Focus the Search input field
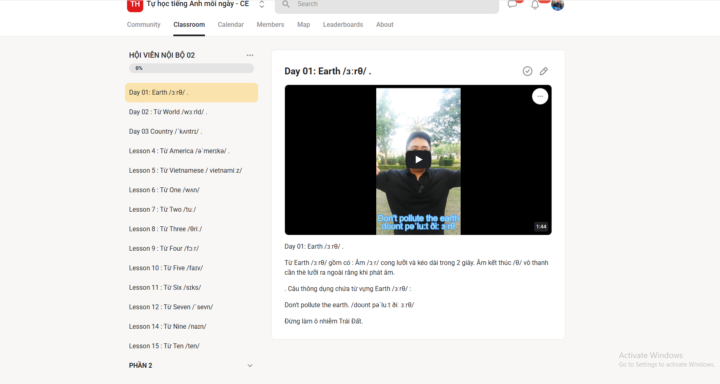 (387, 5)
